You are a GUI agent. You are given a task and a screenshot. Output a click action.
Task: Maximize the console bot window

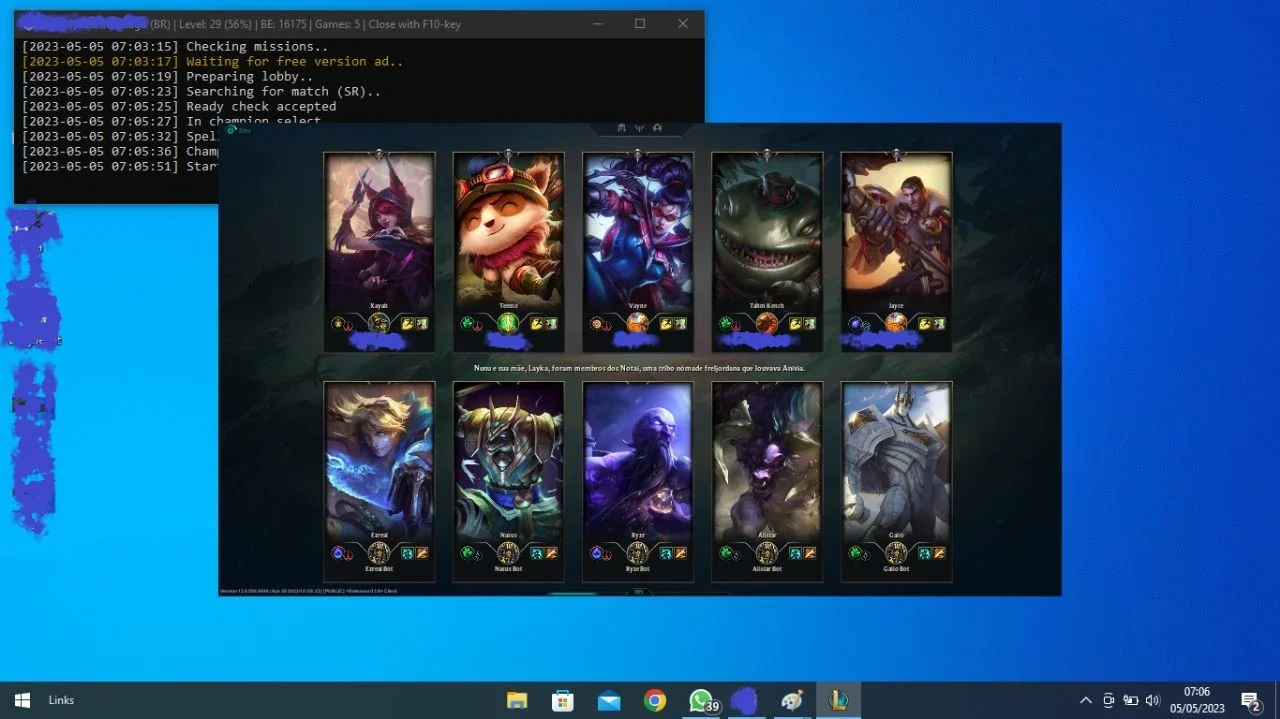(x=640, y=23)
